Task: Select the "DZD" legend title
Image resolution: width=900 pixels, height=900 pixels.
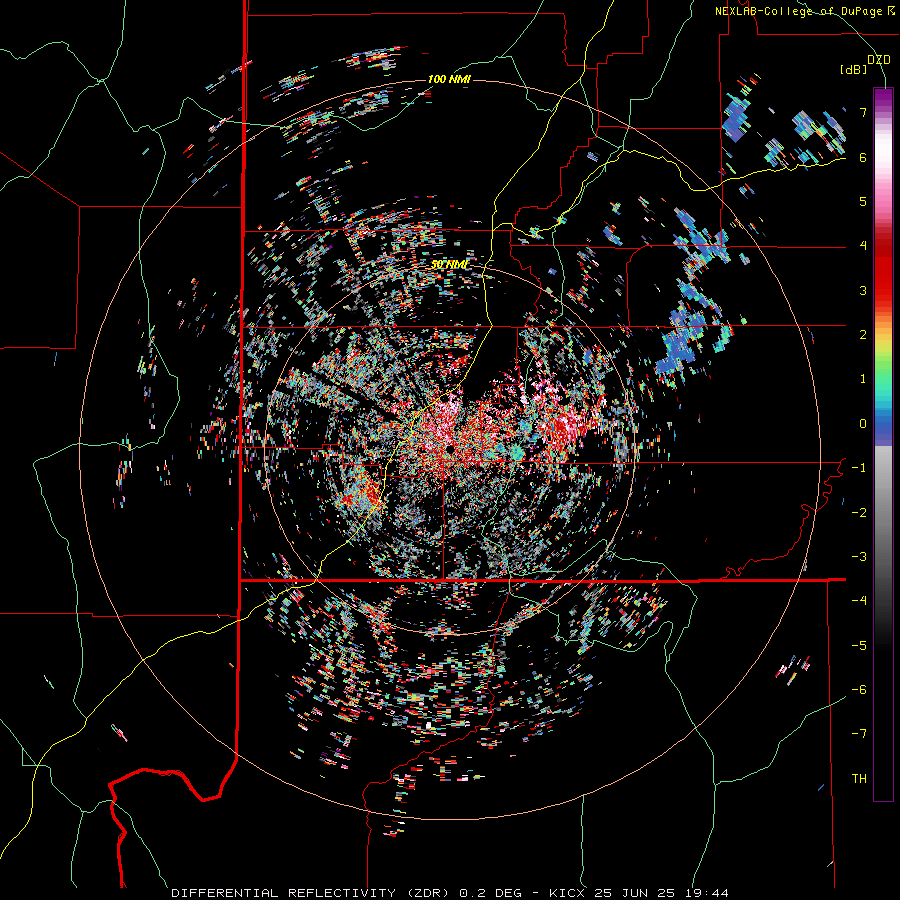Action: tap(879, 60)
